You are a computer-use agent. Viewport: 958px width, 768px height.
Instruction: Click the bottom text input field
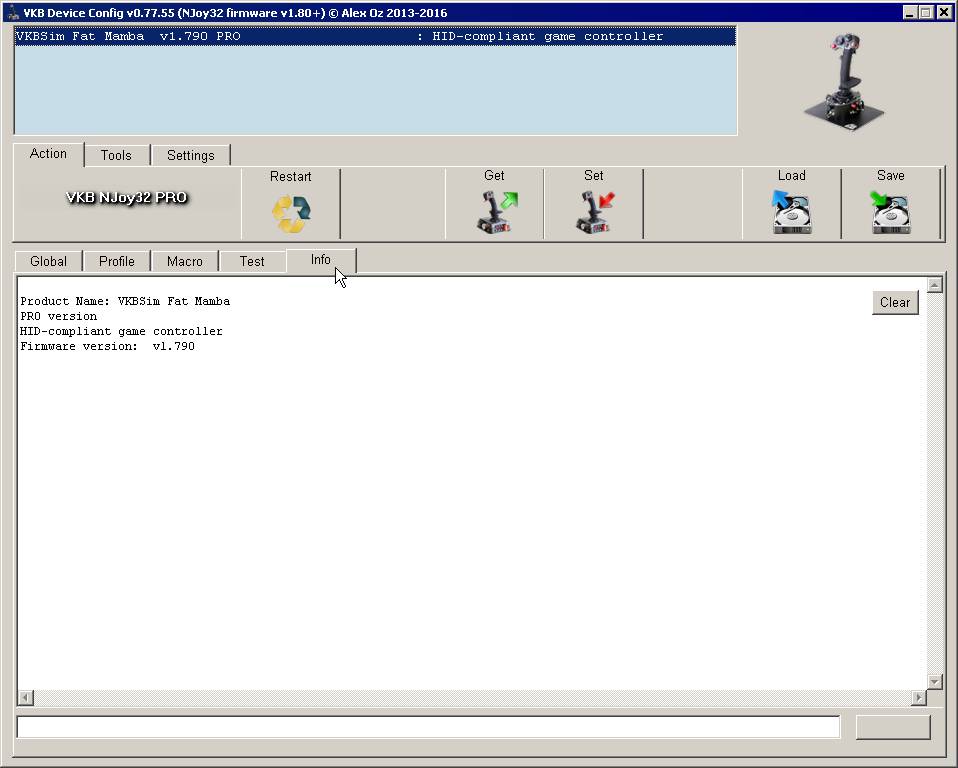[428, 727]
